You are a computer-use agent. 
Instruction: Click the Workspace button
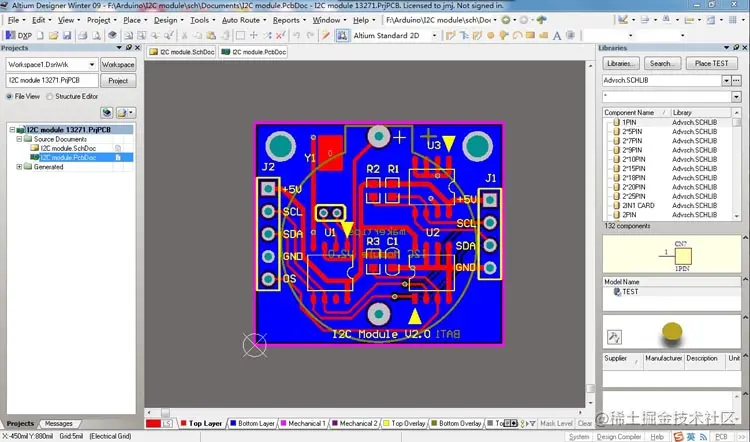pyautogui.click(x=118, y=65)
